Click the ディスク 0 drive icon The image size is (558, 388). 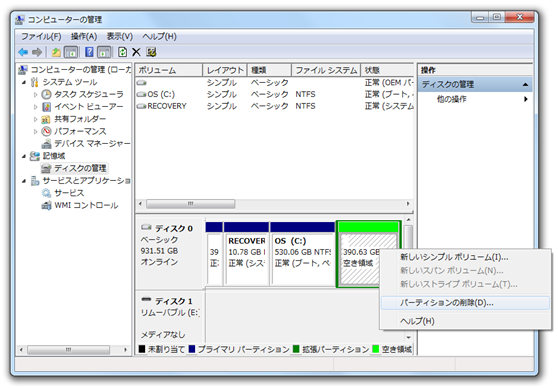(x=146, y=227)
